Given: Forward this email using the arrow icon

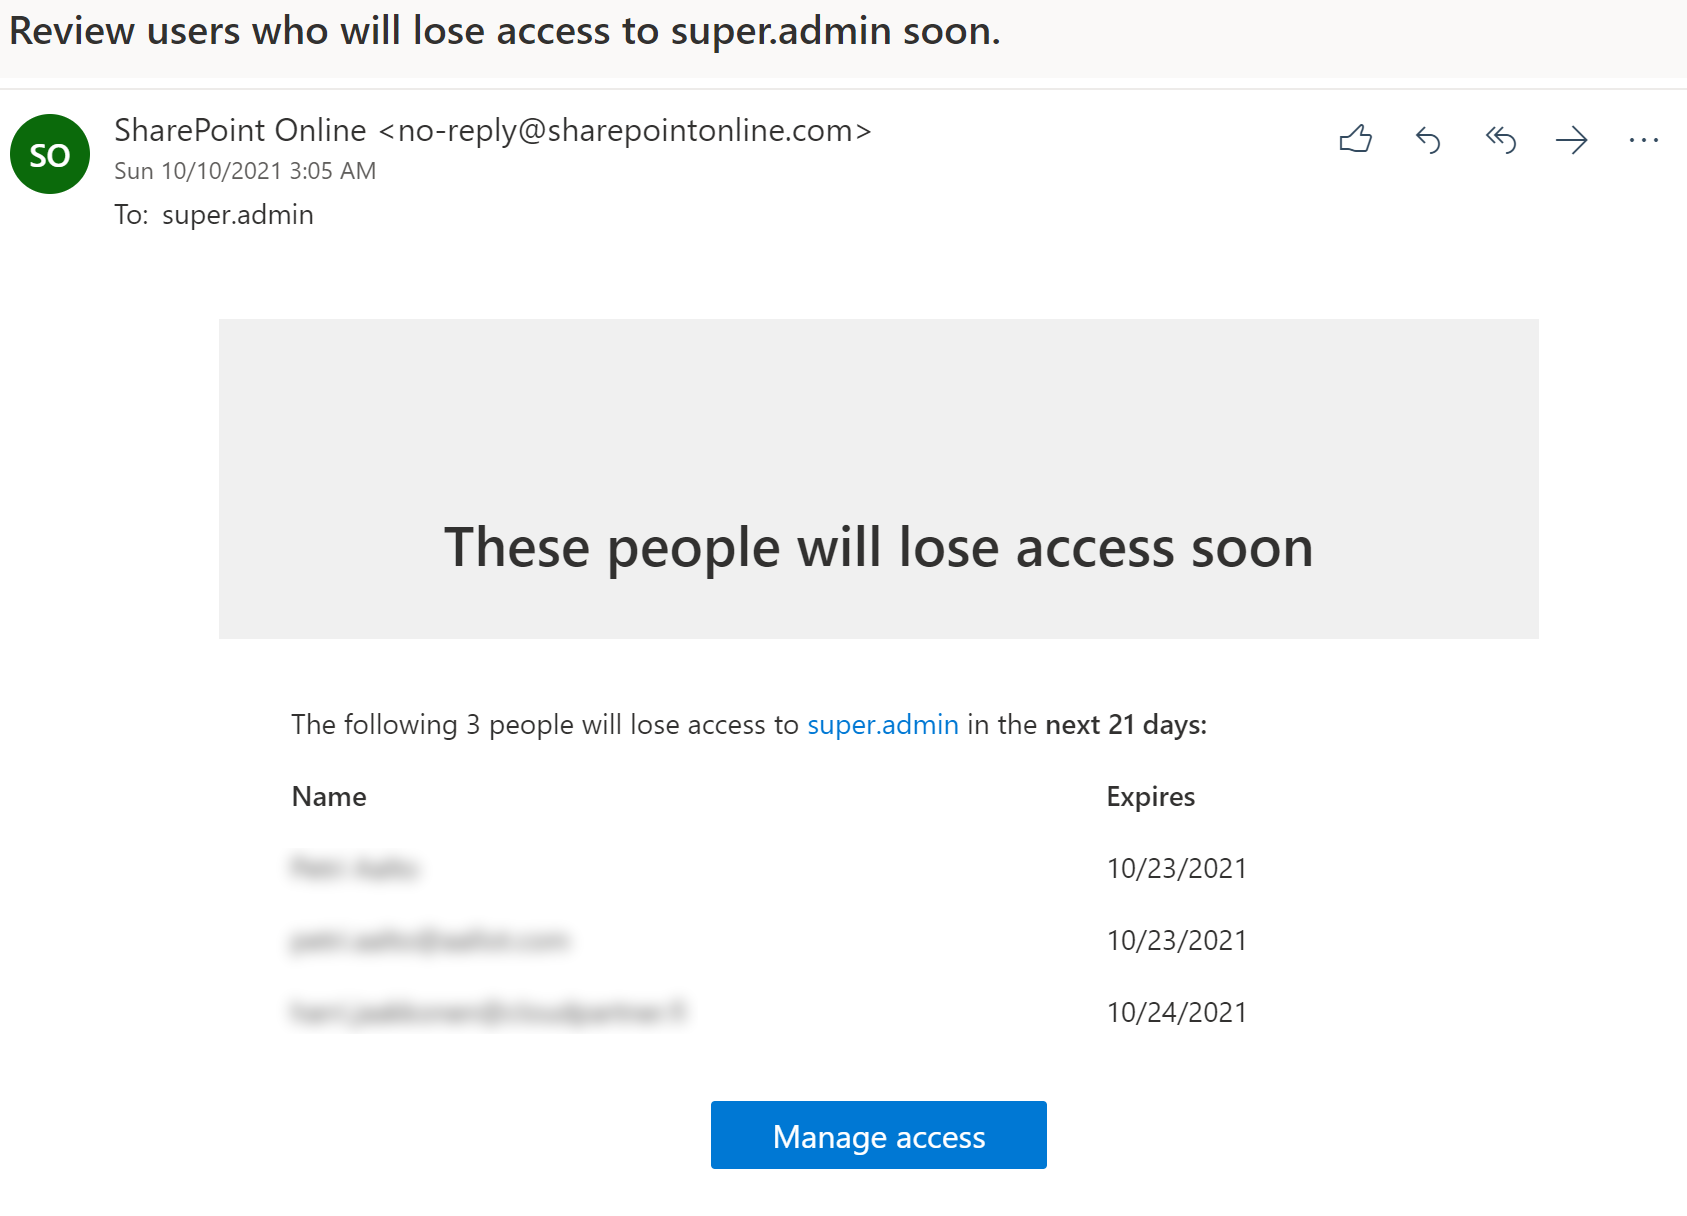Looking at the screenshot, I should [x=1571, y=140].
